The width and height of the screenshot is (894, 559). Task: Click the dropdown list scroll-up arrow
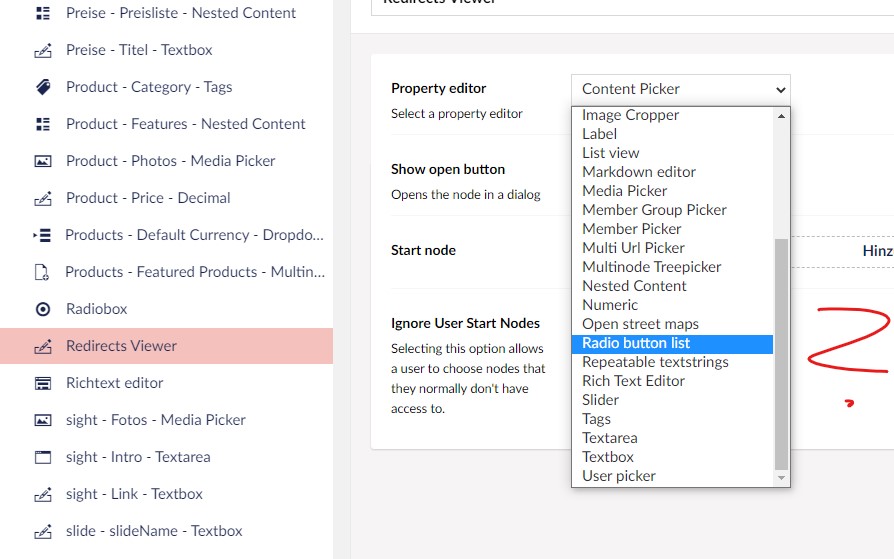(782, 116)
